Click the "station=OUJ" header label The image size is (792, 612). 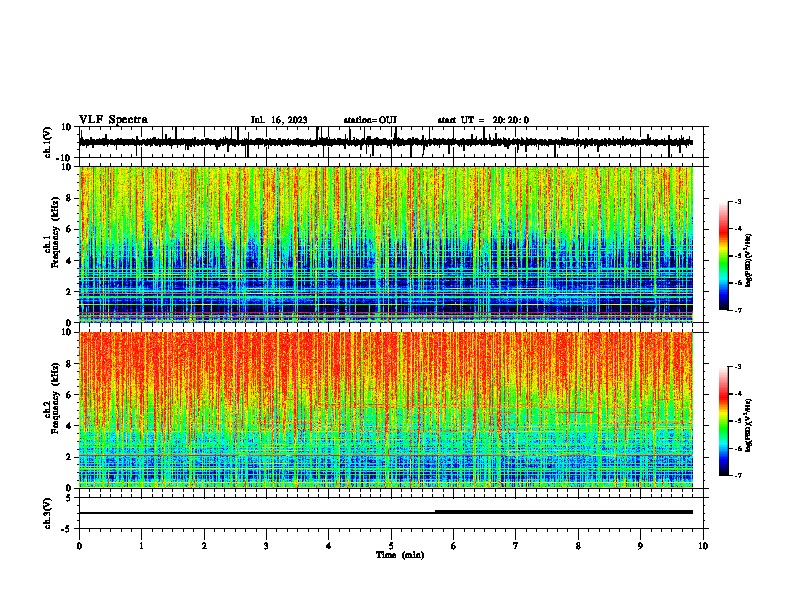click(370, 120)
